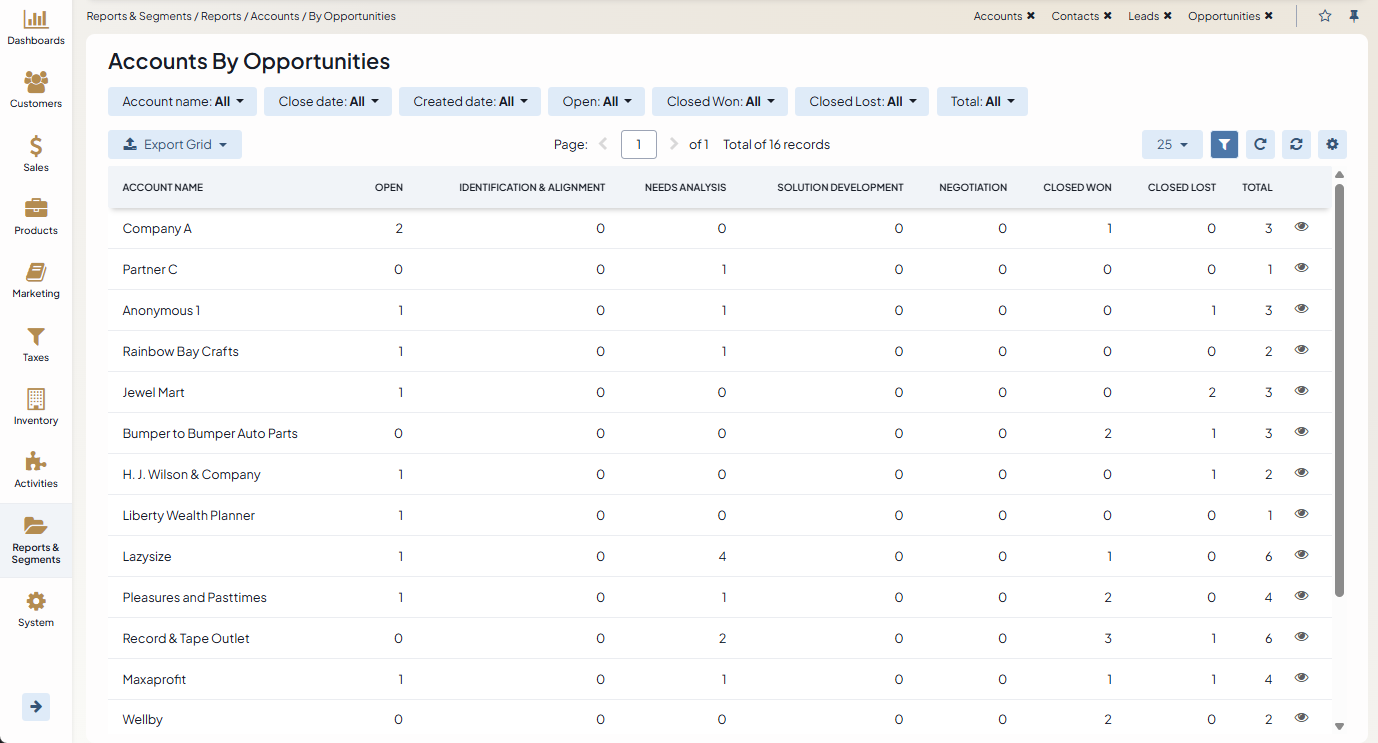Open the Customers section in sidebar
Image resolution: width=1378 pixels, height=743 pixels.
tap(36, 90)
